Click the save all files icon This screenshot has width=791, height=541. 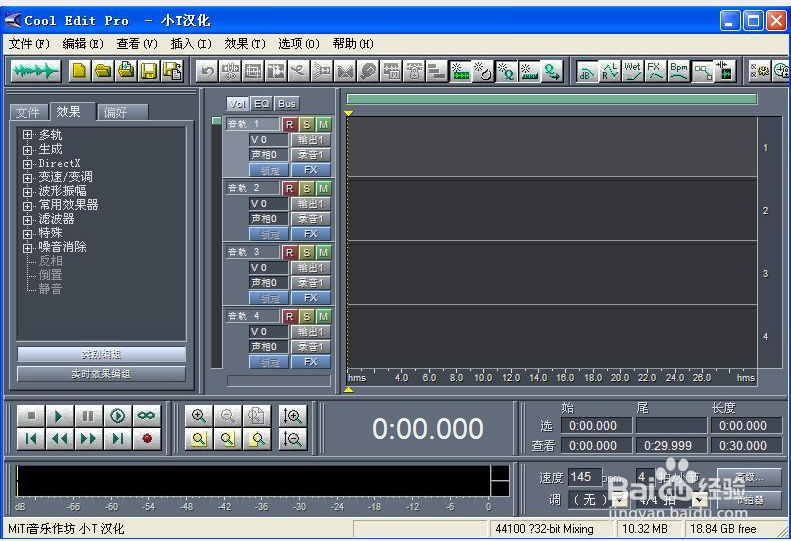172,71
